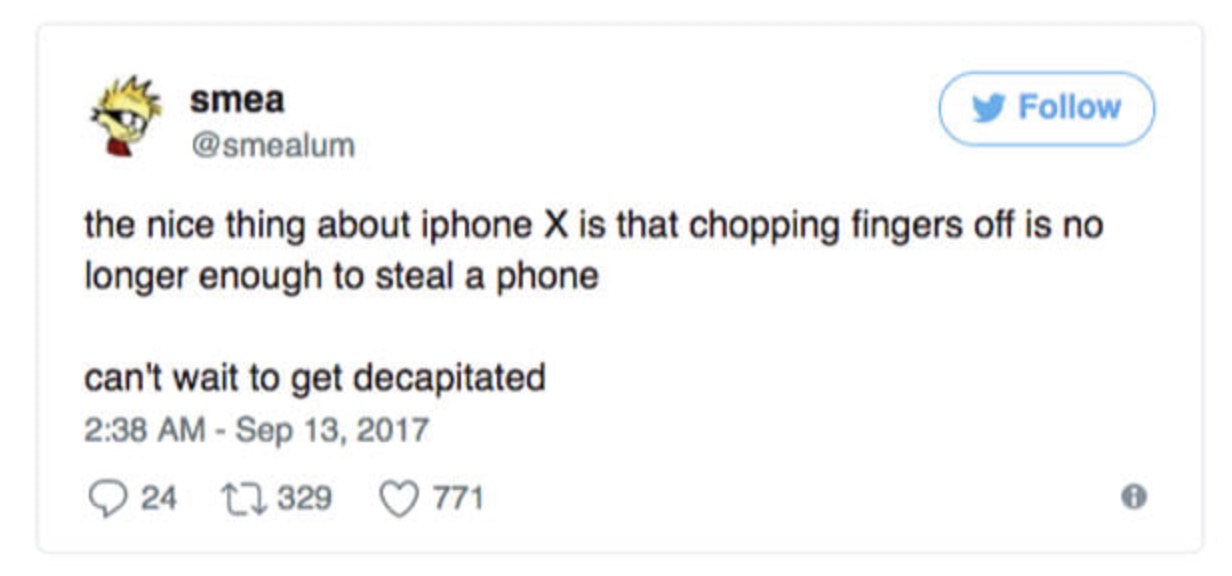Viewport: 1232px width, 576px height.
Task: View the 771 likes count
Action: pos(456,497)
